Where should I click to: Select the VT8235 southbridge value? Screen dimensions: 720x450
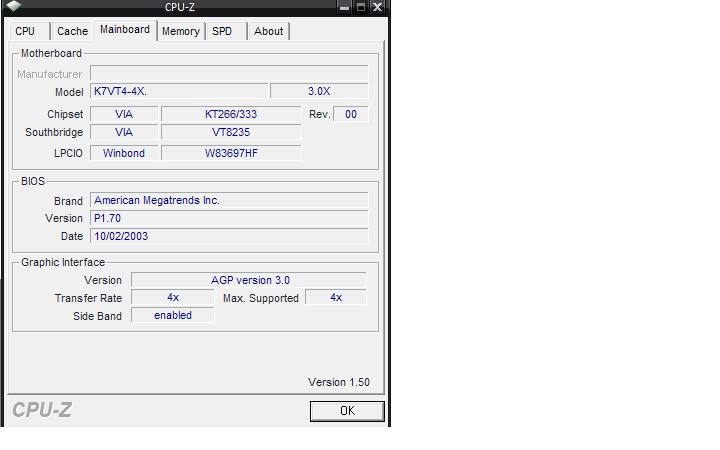pos(231,132)
